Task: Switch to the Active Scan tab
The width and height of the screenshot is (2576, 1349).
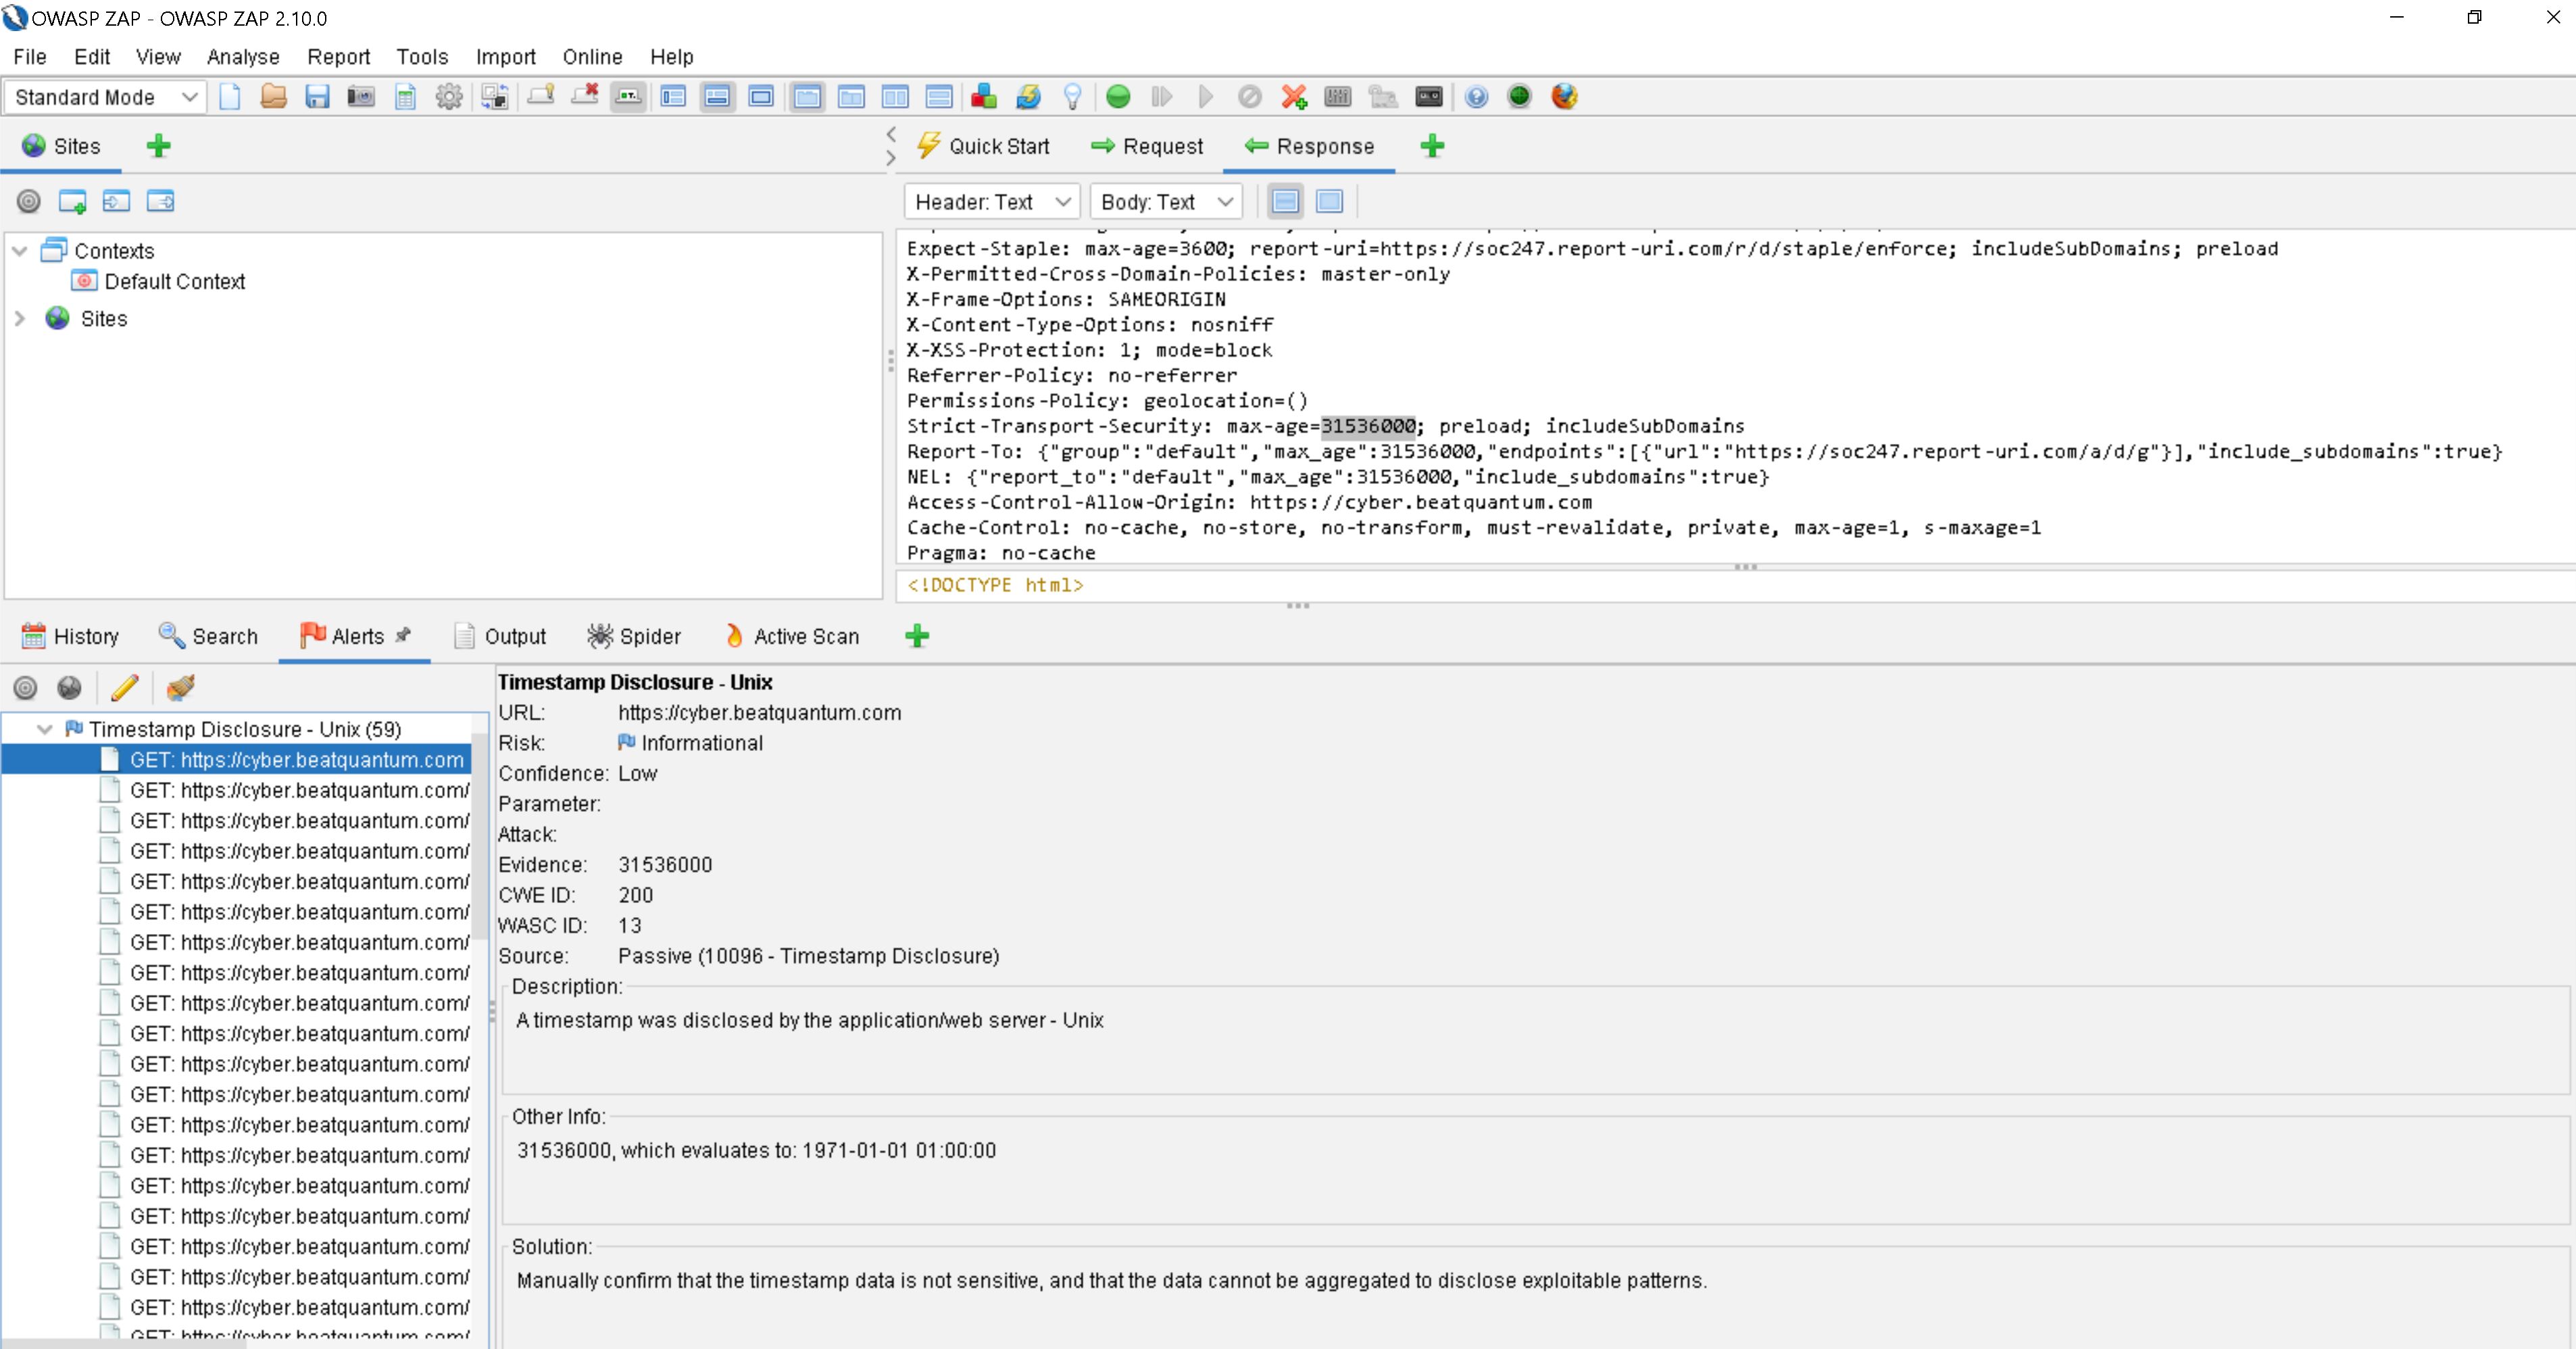Action: click(x=791, y=636)
